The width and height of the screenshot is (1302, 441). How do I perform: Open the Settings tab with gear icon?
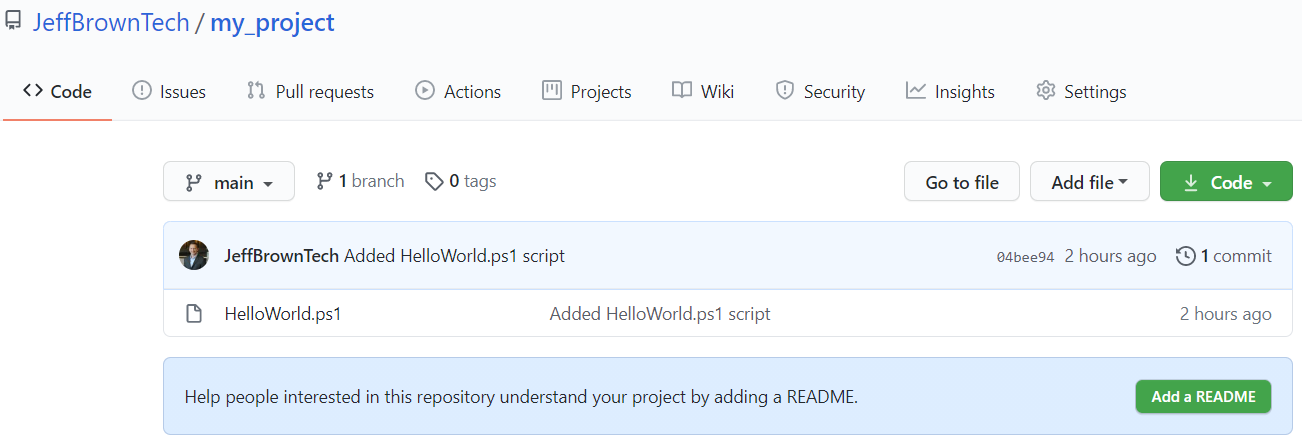click(x=1081, y=92)
